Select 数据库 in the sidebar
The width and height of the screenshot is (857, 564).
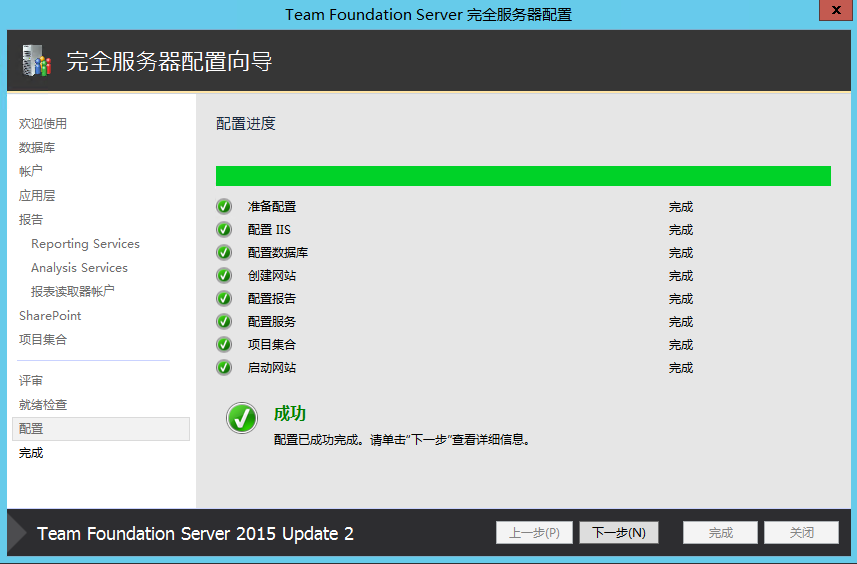click(37, 148)
